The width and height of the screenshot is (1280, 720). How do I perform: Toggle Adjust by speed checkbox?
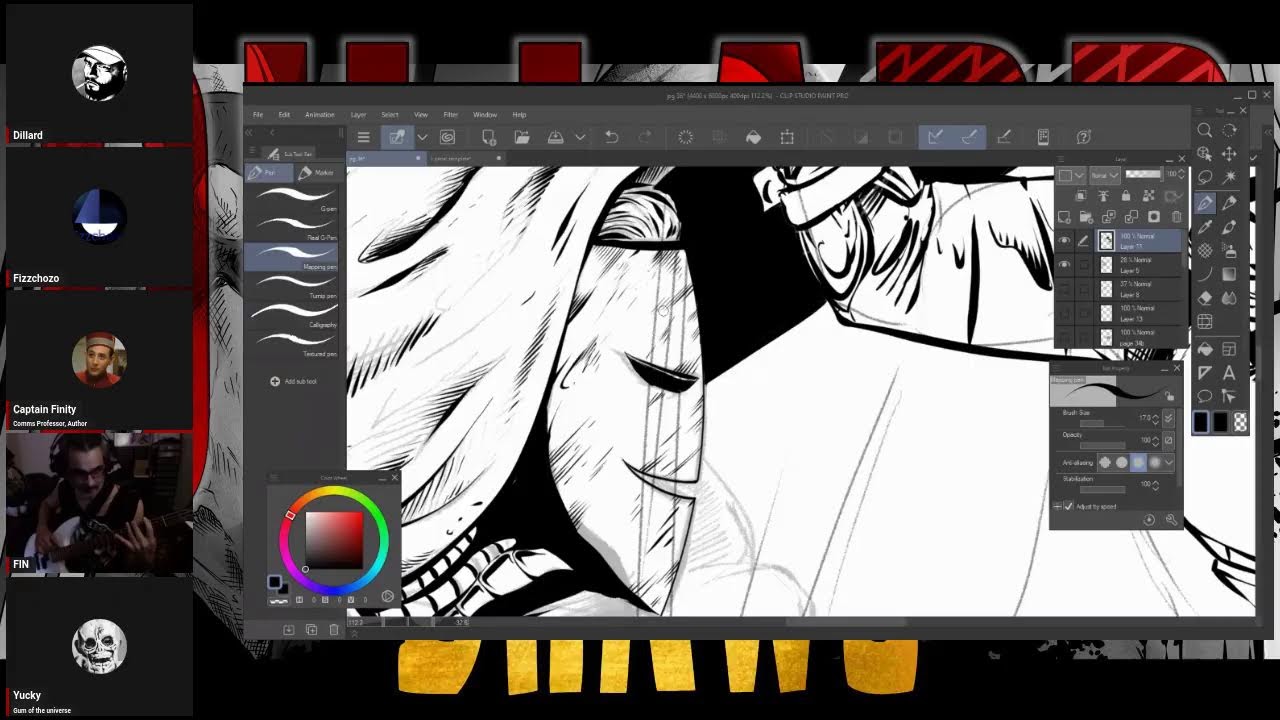click(x=1068, y=507)
